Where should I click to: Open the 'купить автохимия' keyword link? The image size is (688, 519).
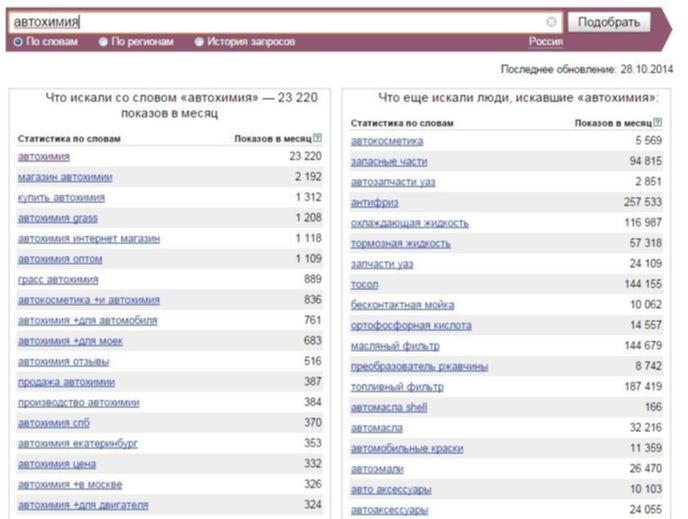(61, 197)
